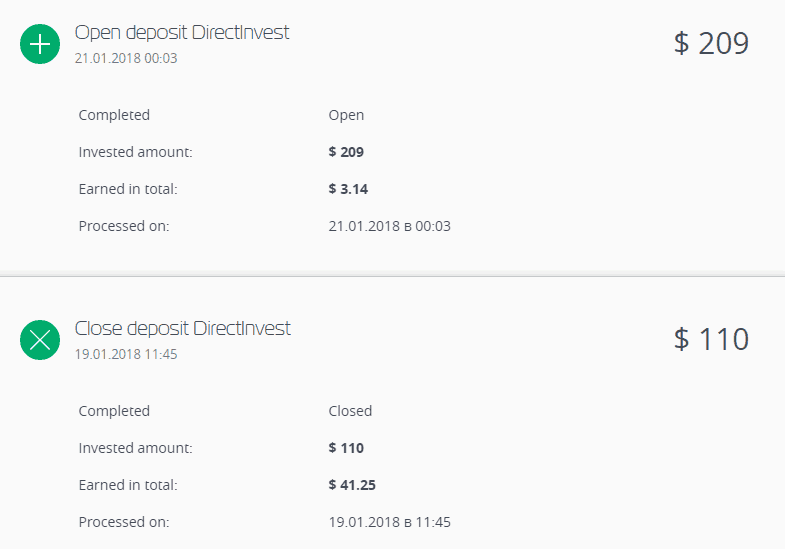785x549 pixels.
Task: Click the 'Processed on' date 21.01.2018 в 00:03
Action: (x=389, y=226)
